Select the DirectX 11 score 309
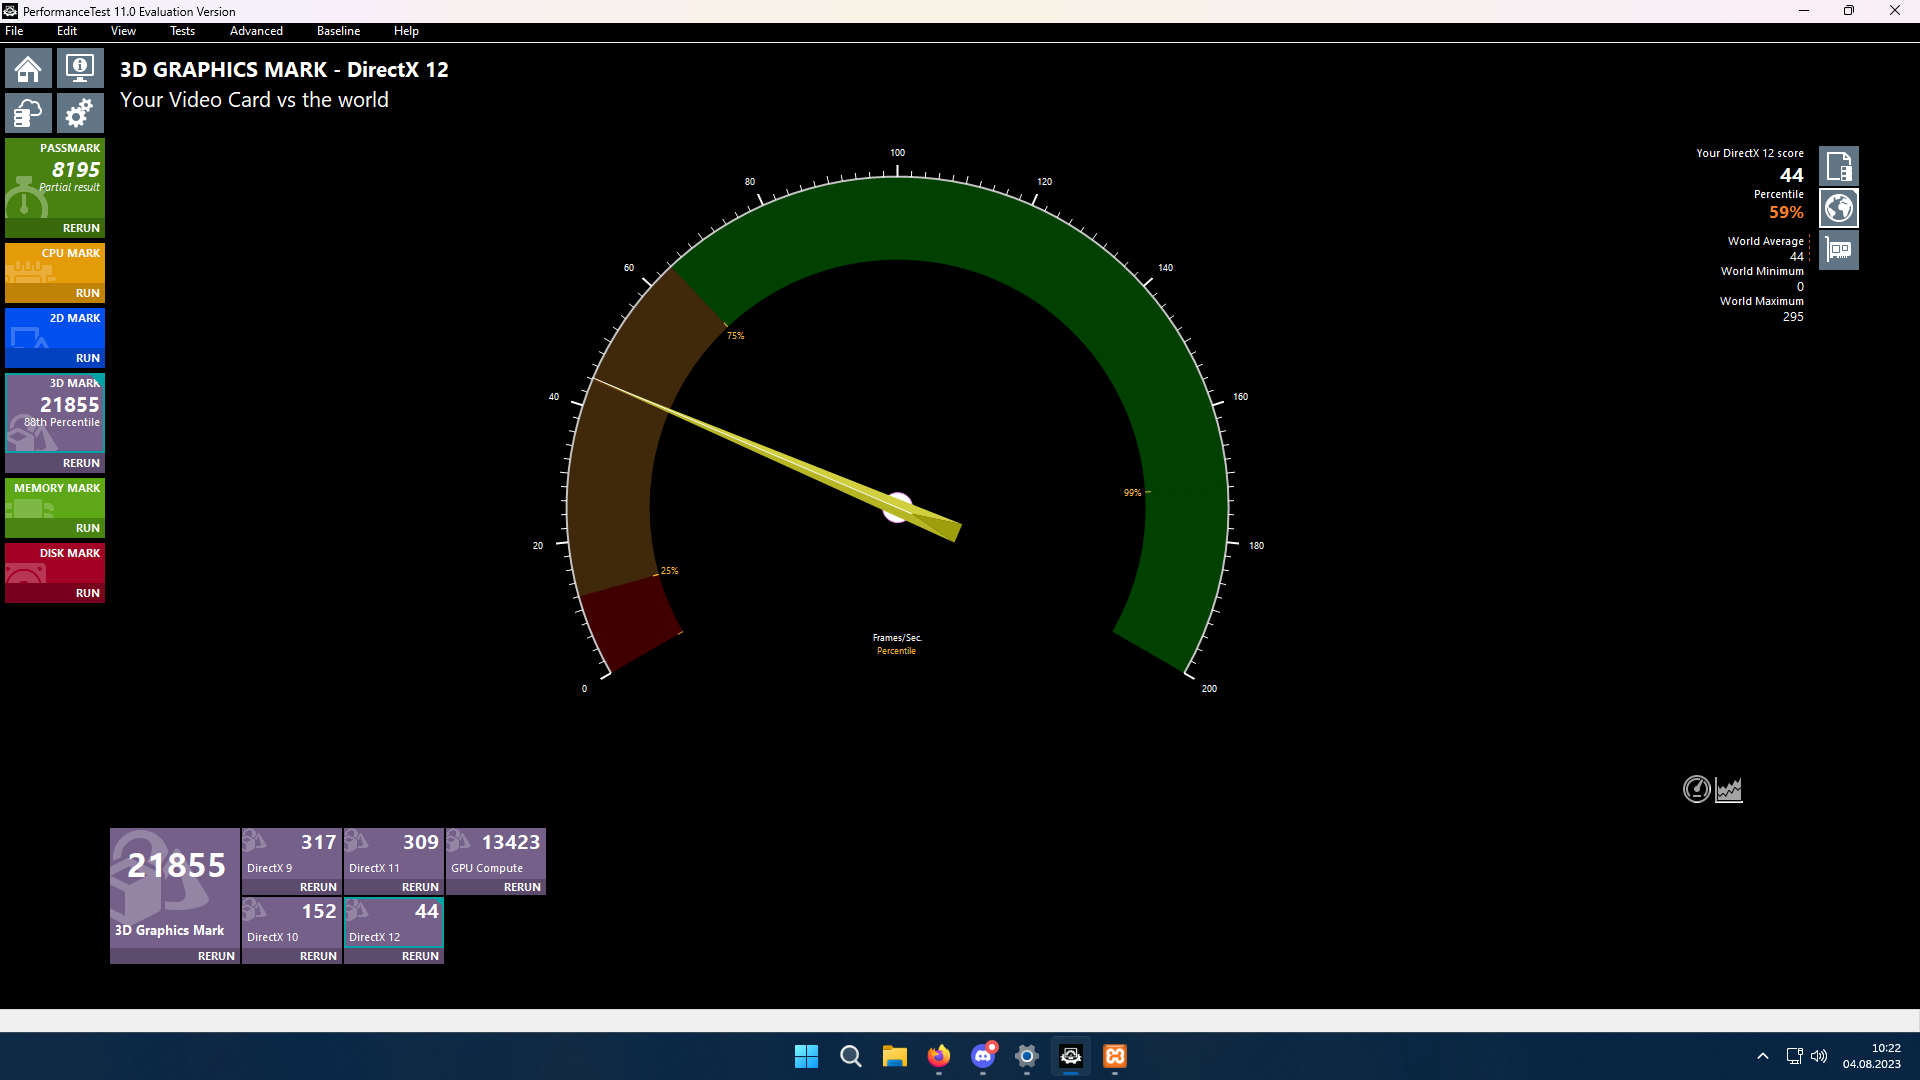 point(421,842)
